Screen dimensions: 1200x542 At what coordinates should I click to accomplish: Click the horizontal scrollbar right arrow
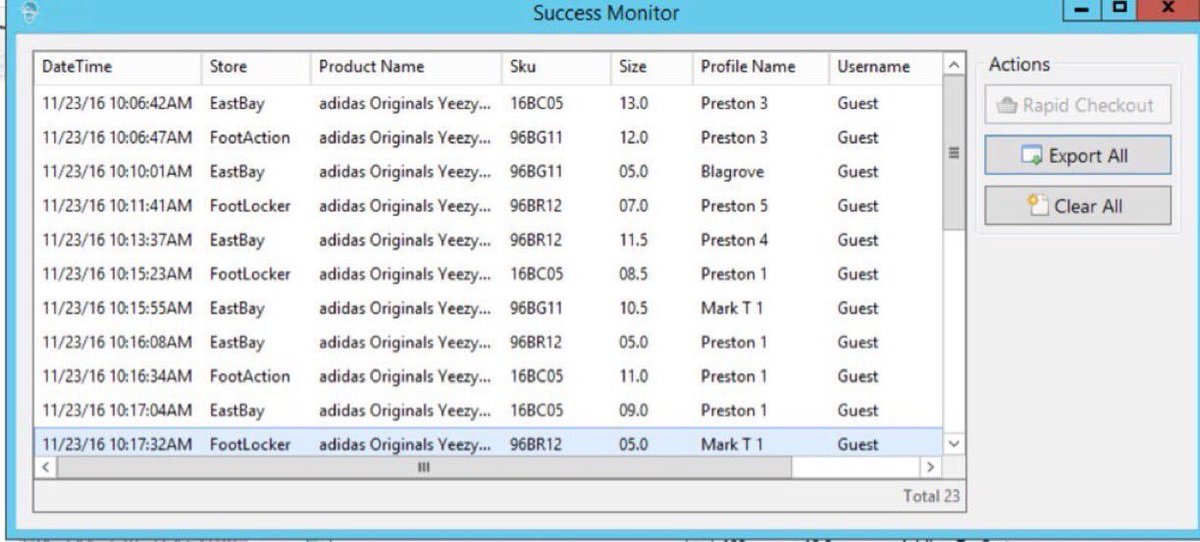(930, 467)
